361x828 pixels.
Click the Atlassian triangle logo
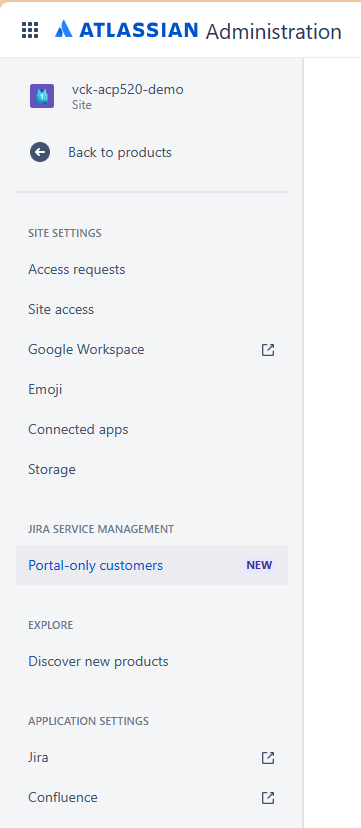coord(63,29)
